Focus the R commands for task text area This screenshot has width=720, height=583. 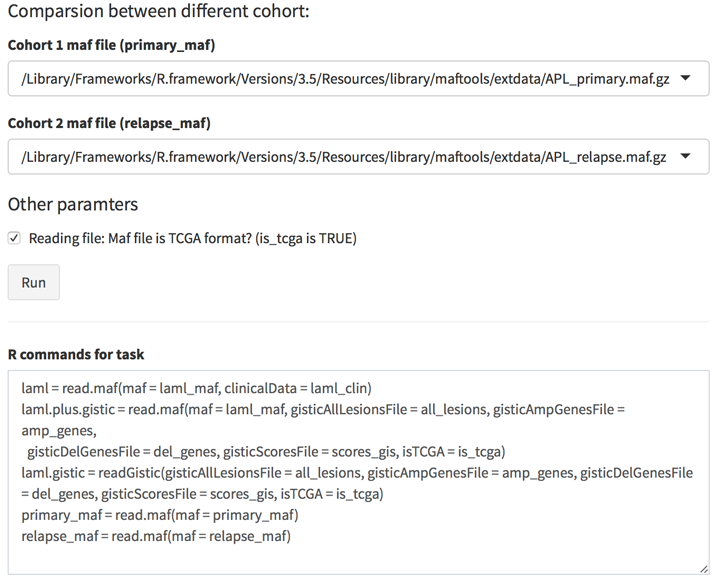[x=359, y=472]
